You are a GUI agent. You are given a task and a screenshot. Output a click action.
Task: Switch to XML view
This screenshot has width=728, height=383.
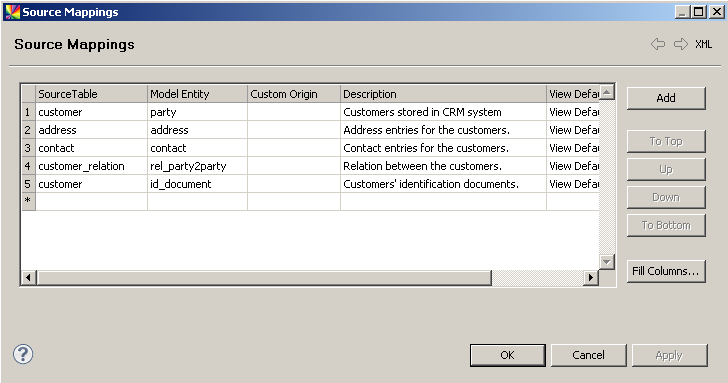click(x=703, y=44)
